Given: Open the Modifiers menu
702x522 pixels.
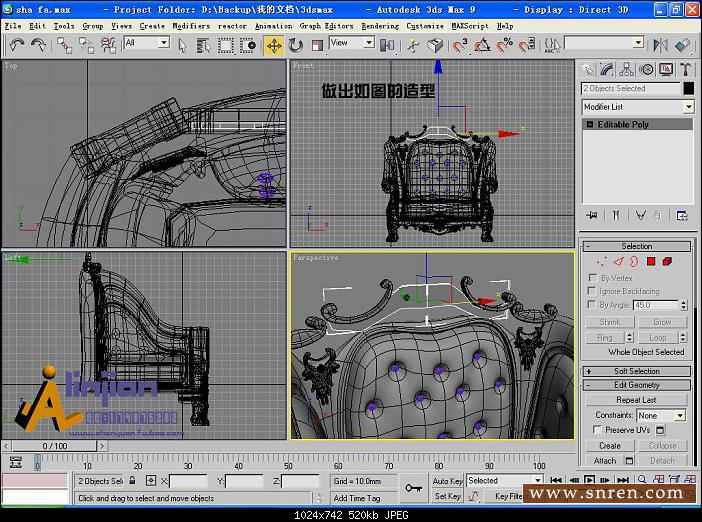Looking at the screenshot, I should coord(191,26).
